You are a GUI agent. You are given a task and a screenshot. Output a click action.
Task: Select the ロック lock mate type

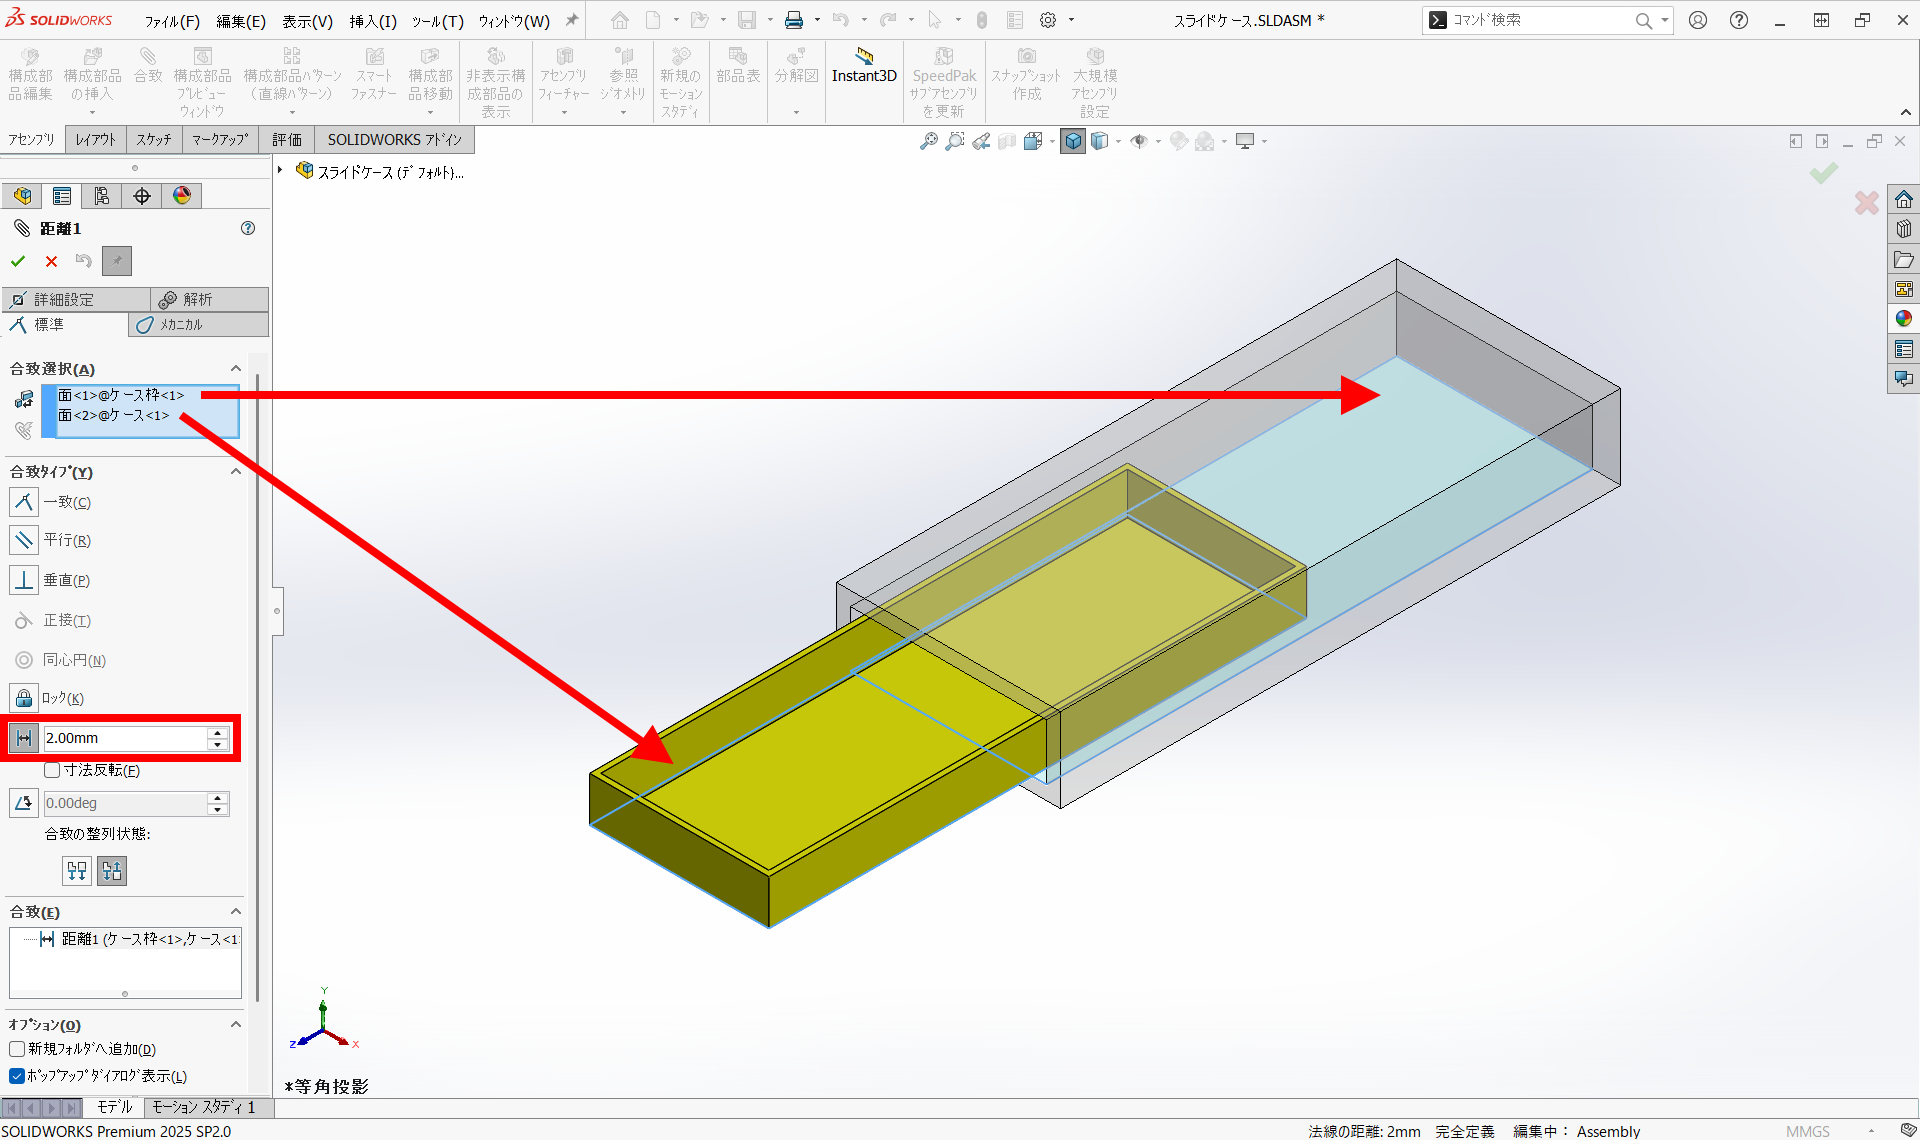pyautogui.click(x=24, y=698)
